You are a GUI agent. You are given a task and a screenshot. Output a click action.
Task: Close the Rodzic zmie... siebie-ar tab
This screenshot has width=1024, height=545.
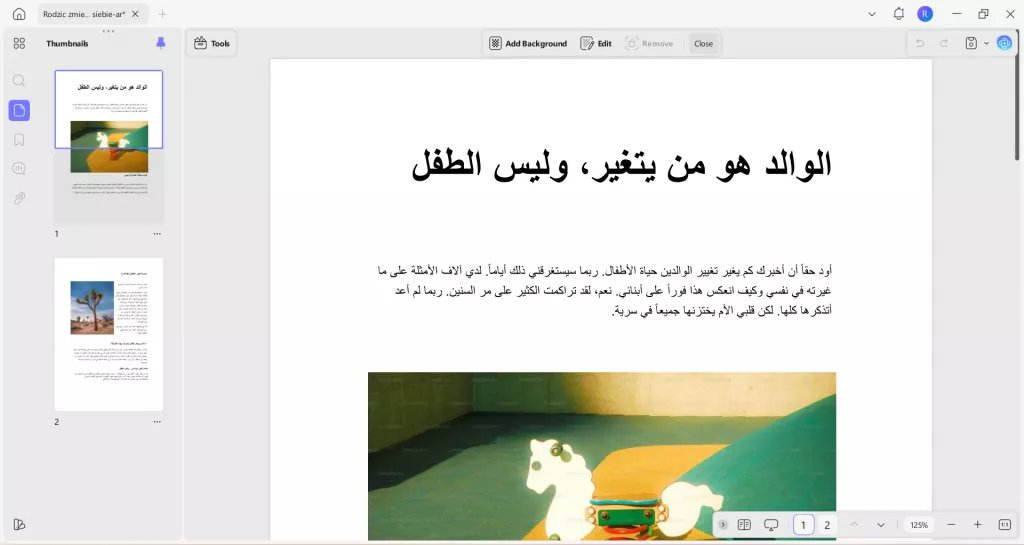[135, 14]
